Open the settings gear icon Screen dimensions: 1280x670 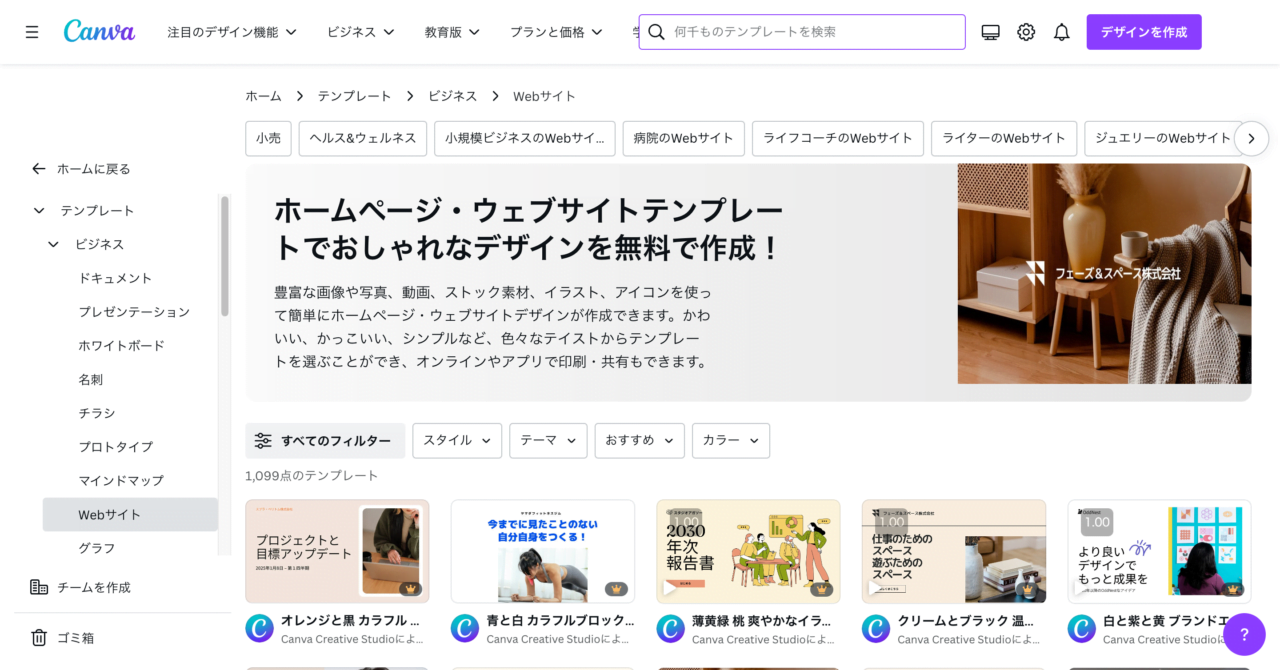click(x=1026, y=32)
